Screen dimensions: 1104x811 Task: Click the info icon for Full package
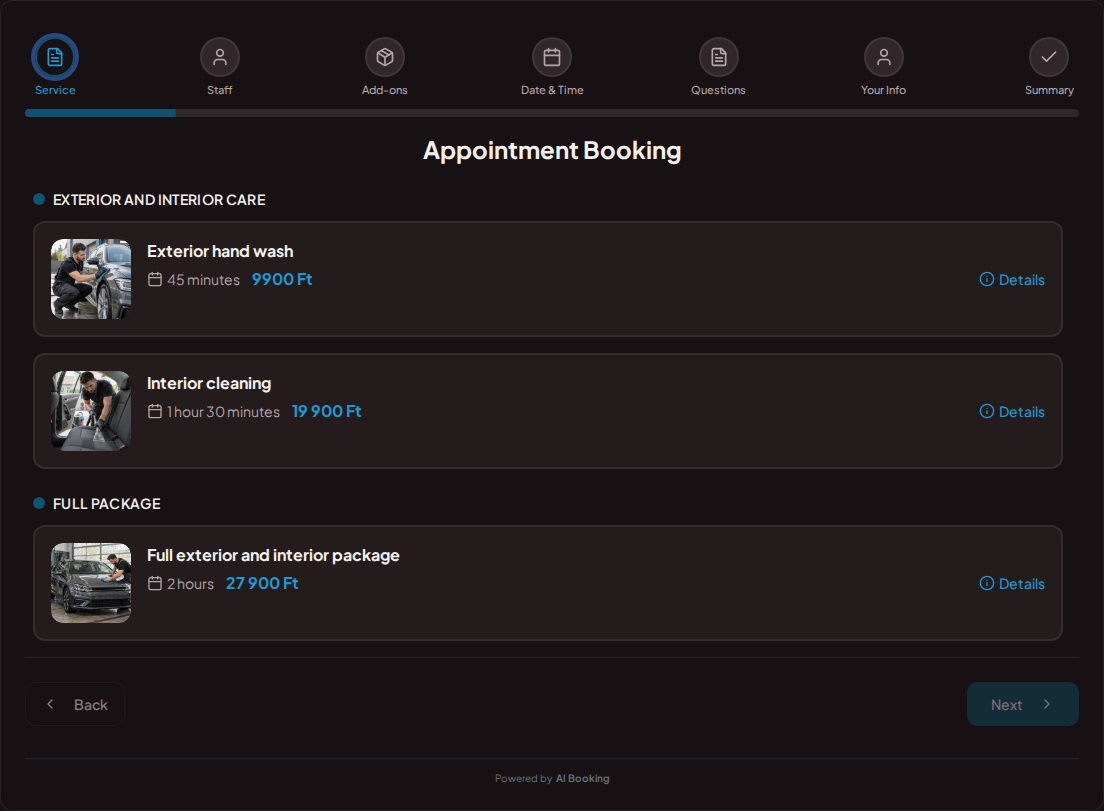pyautogui.click(x=987, y=583)
